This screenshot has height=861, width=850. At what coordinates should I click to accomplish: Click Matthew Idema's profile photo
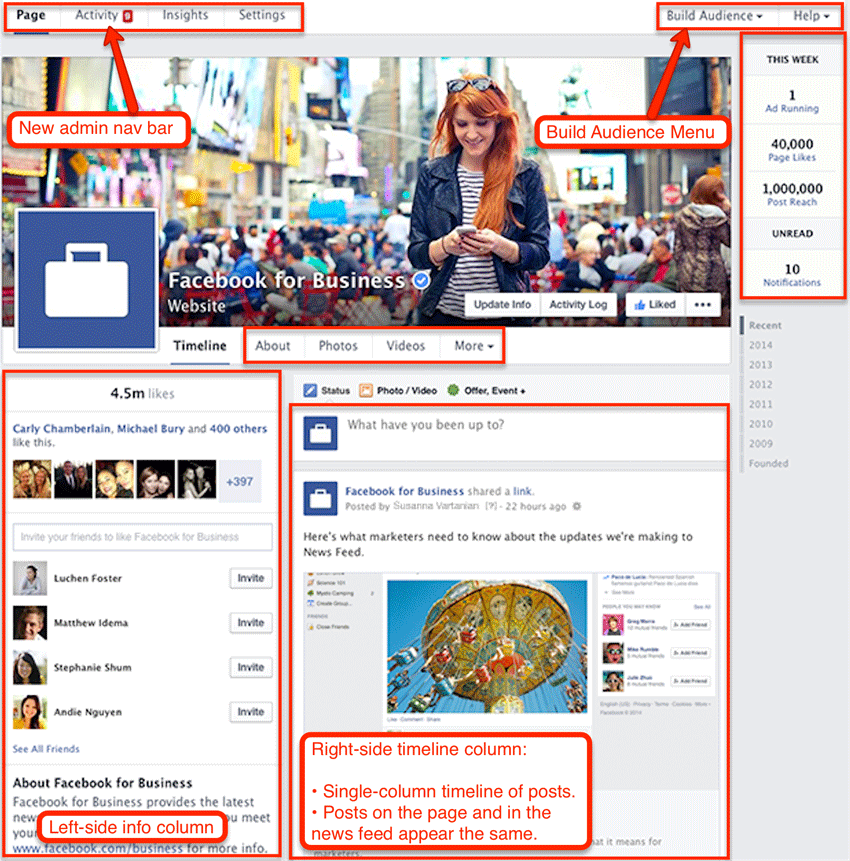[x=30, y=623]
